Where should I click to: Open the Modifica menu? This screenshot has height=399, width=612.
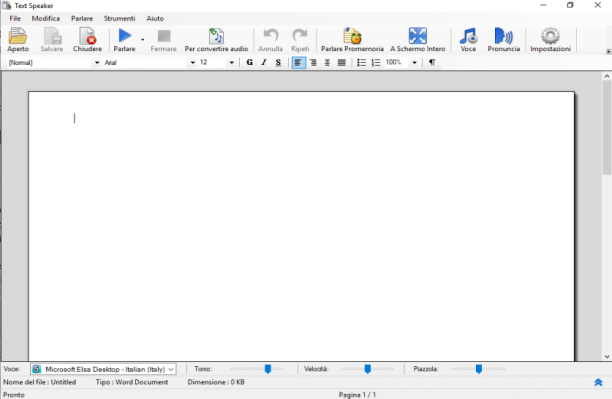pyautogui.click(x=46, y=18)
